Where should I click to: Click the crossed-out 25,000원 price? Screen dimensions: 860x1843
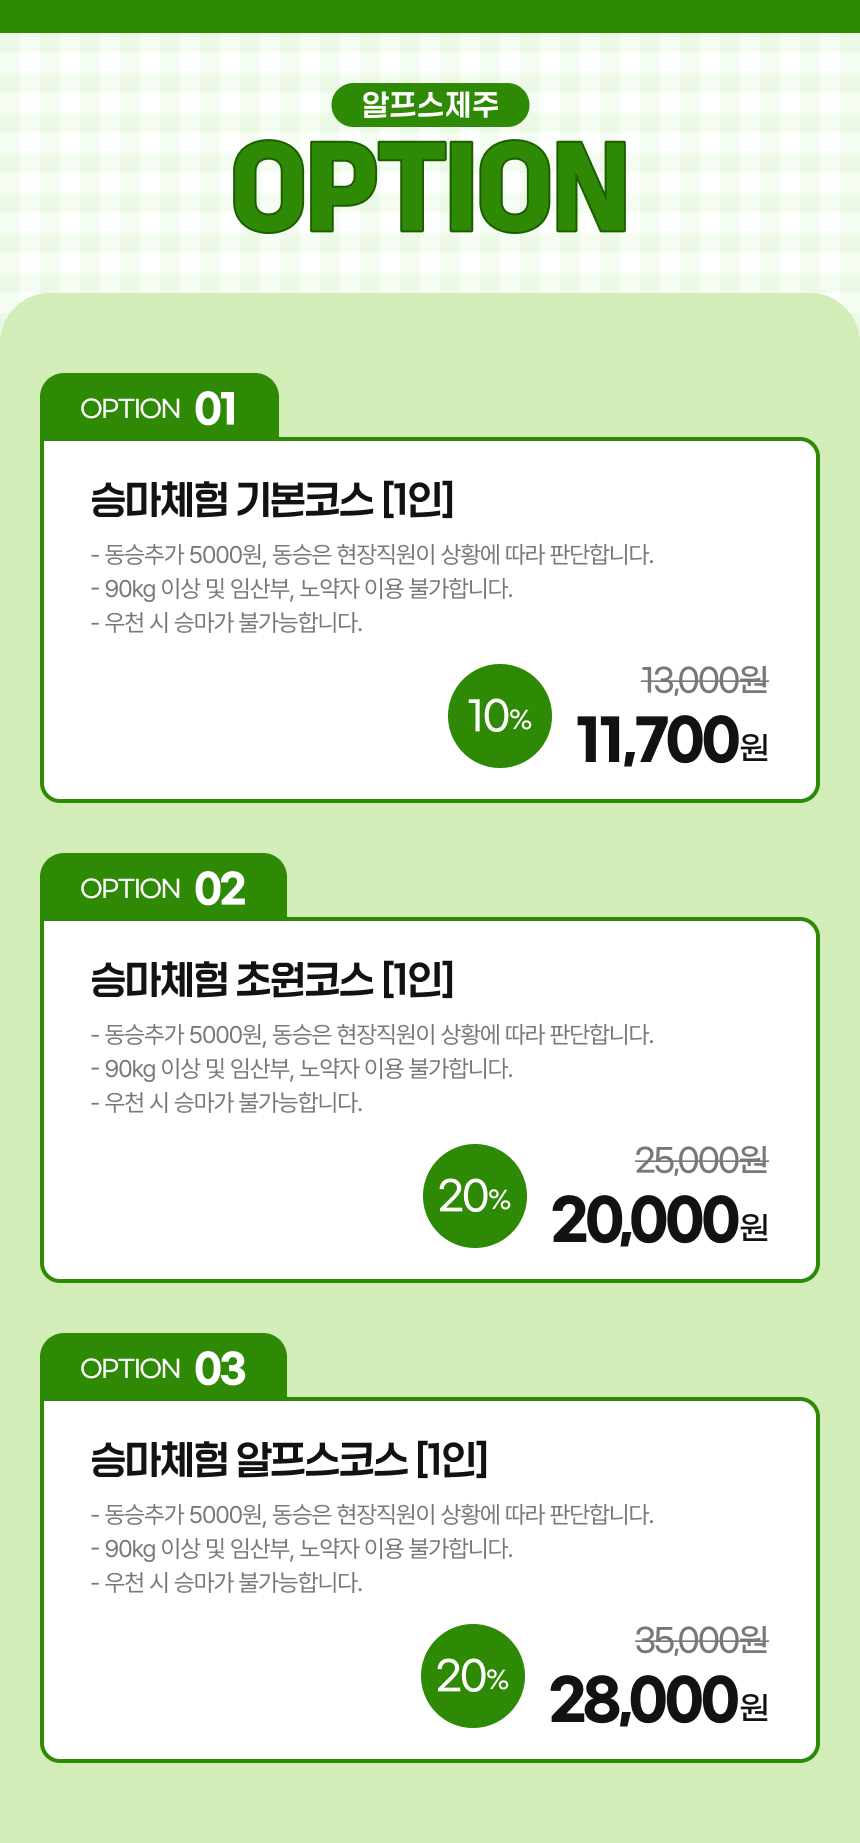[x=702, y=1160]
